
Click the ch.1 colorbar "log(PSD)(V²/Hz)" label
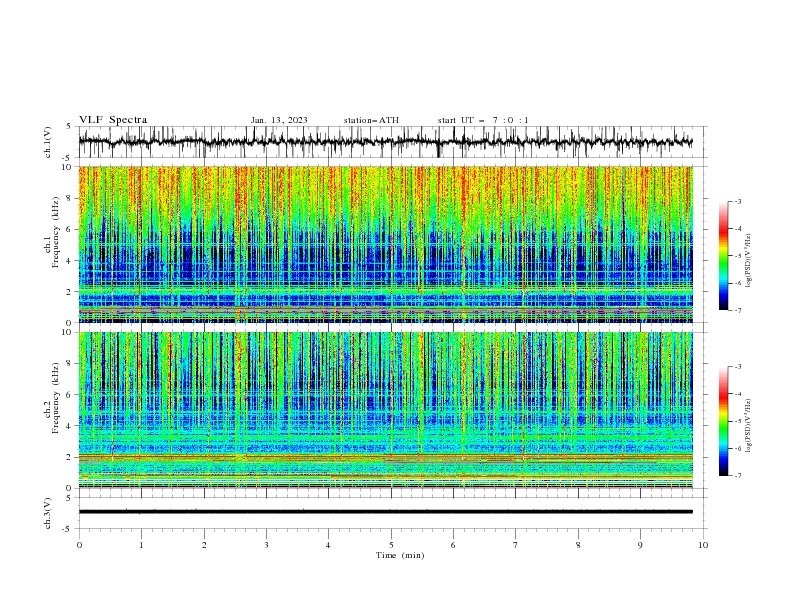[x=749, y=261]
